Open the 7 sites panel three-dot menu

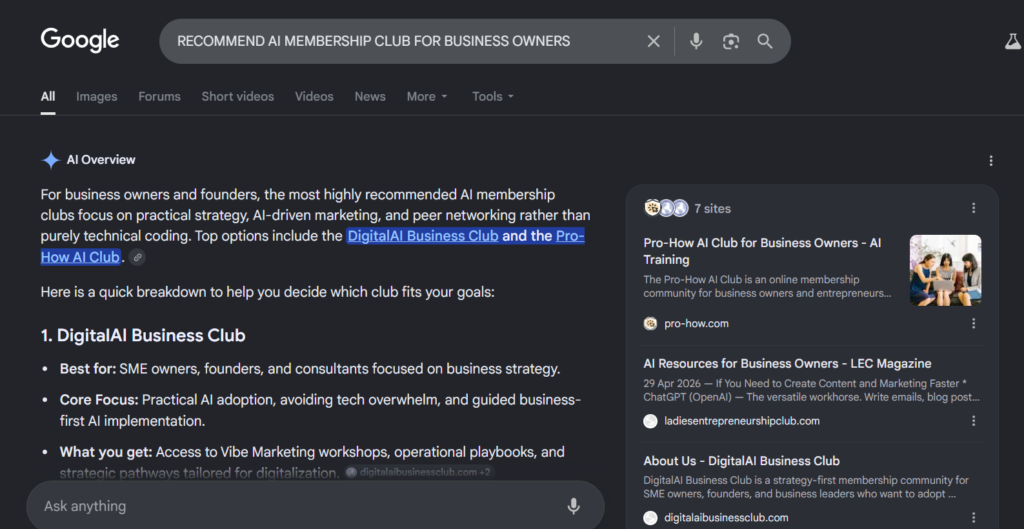coord(974,208)
